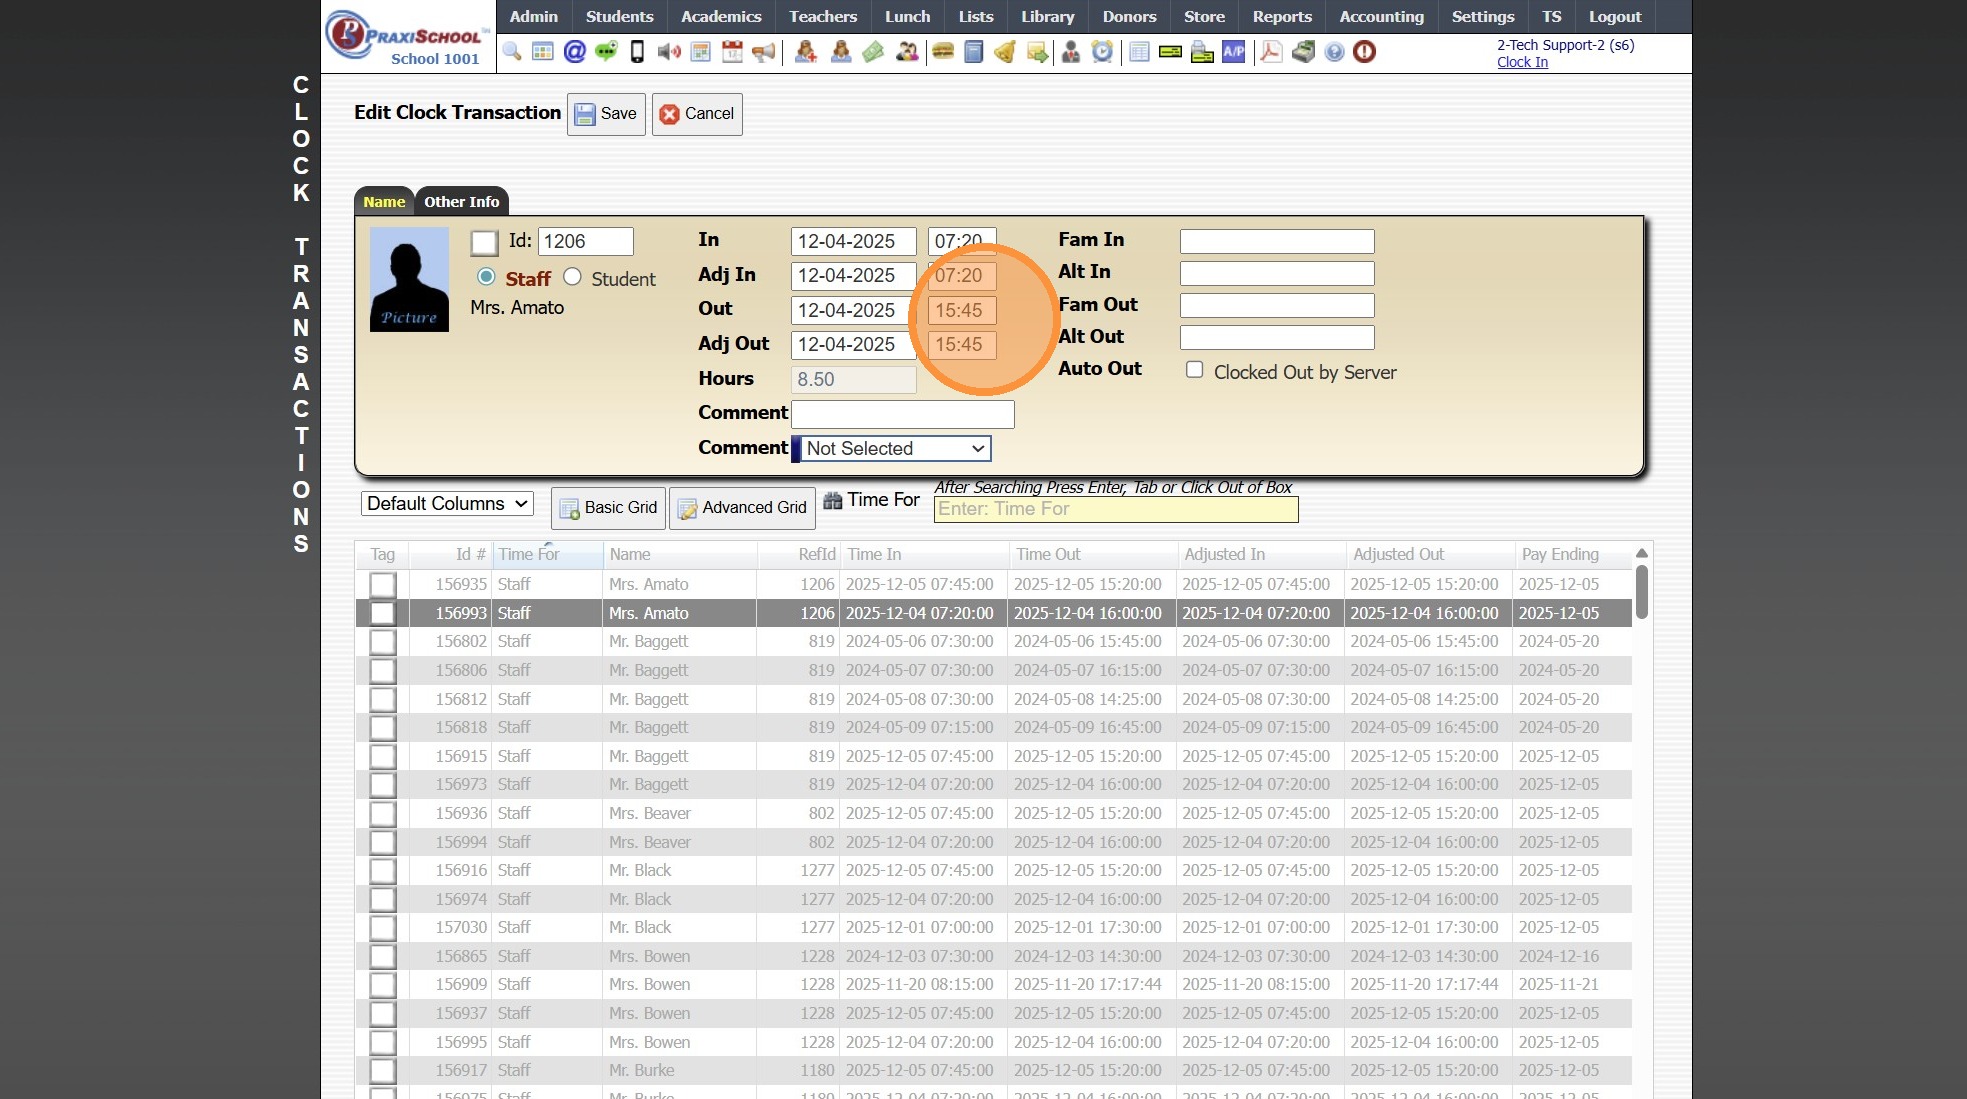This screenshot has height=1099, width=1967.
Task: Tag the row with Id 156935
Action: 382,585
